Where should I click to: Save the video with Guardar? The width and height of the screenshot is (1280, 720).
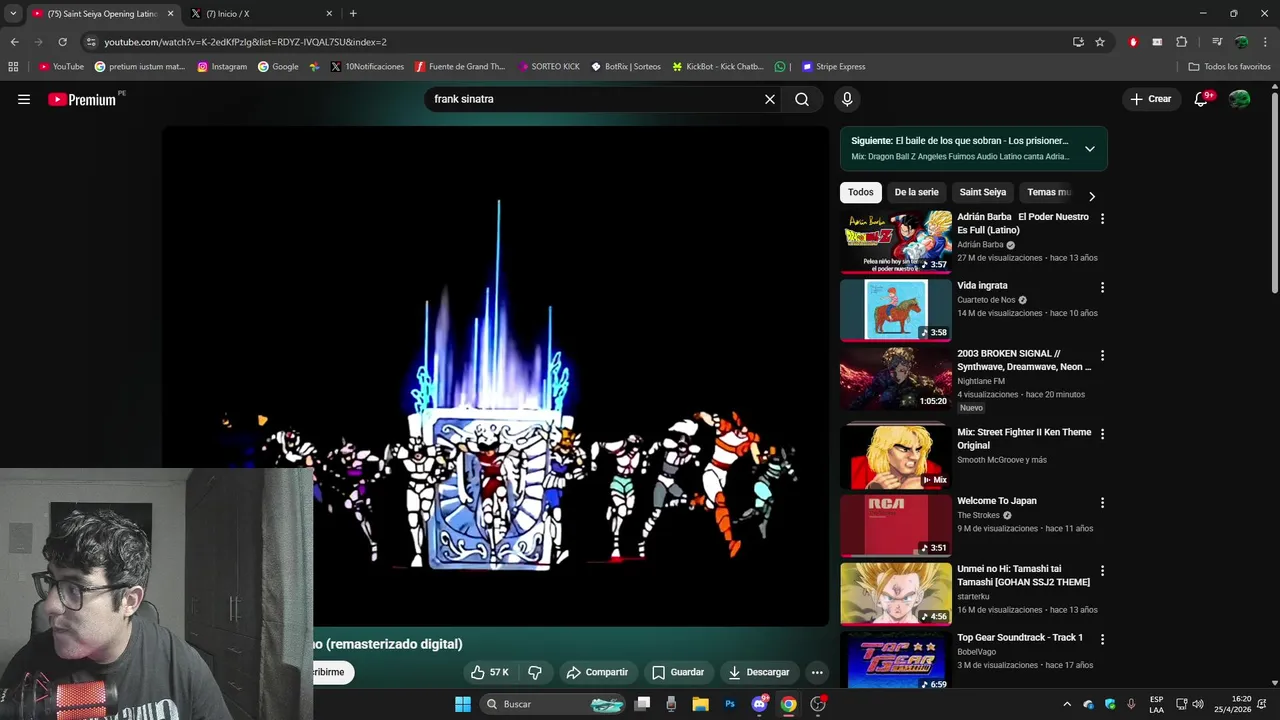[x=677, y=672]
